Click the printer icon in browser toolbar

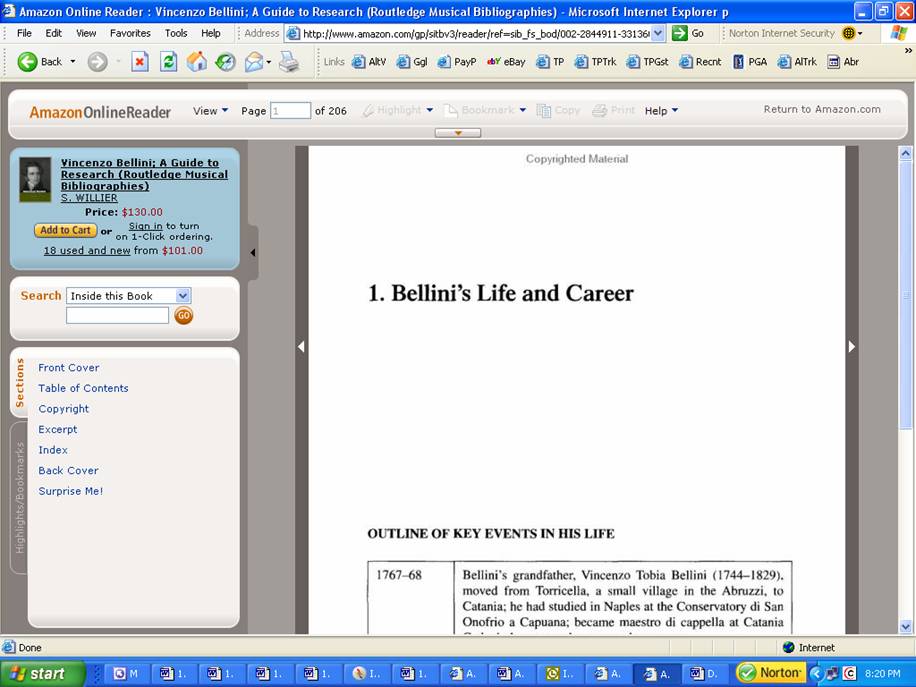pos(288,62)
